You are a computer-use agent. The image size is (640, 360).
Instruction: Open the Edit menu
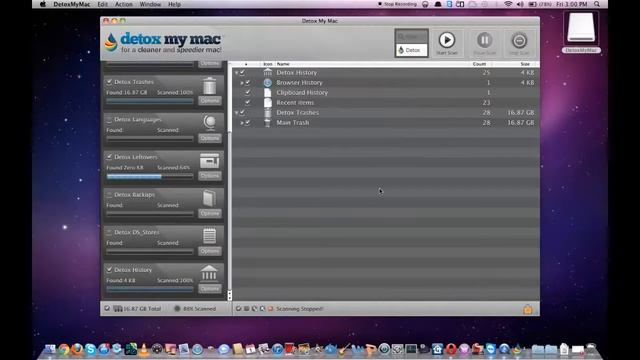click(102, 4)
